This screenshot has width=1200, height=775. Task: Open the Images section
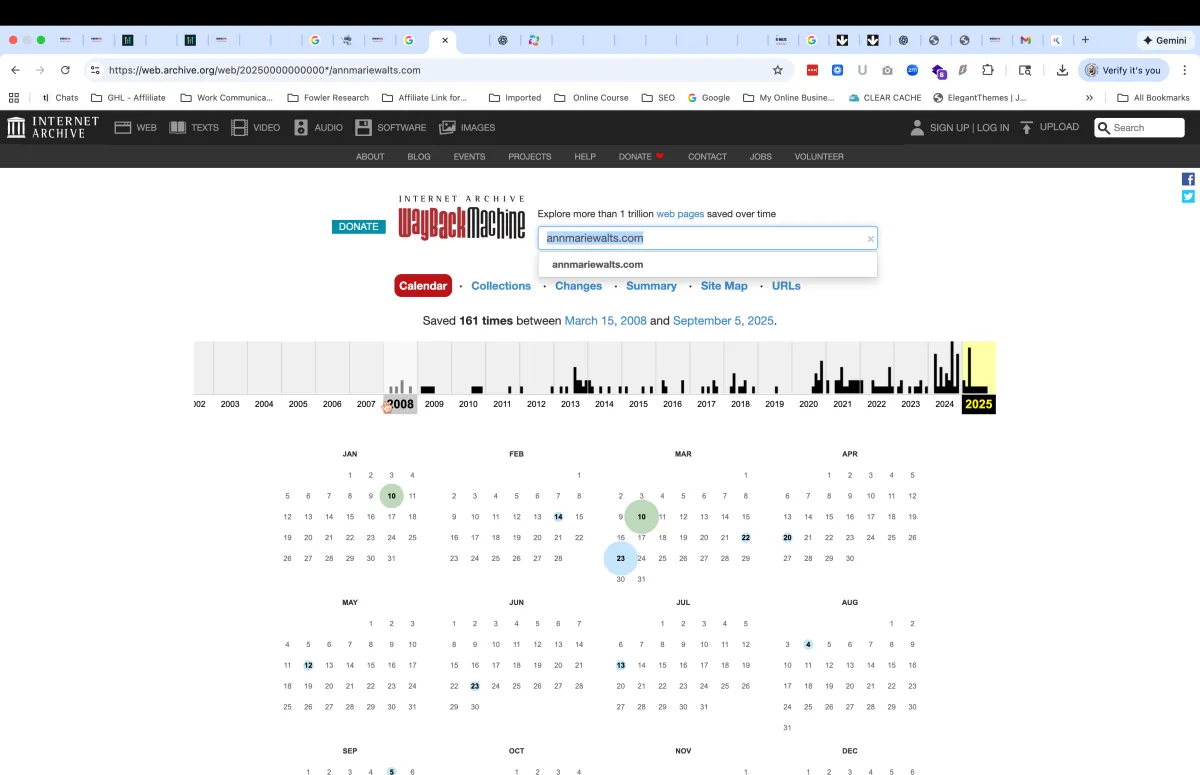[x=467, y=127]
